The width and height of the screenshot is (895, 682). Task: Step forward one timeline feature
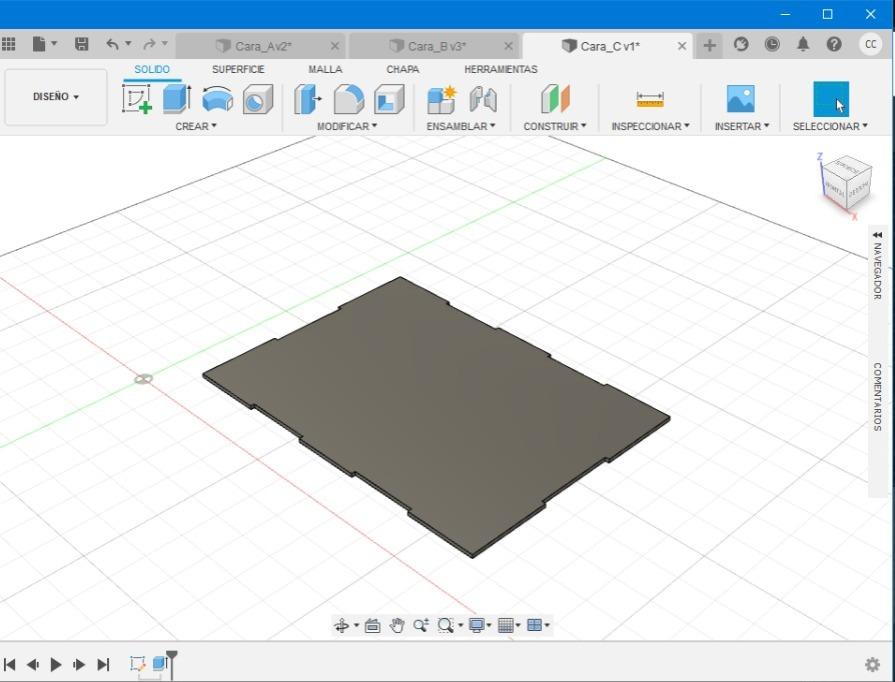pos(79,664)
